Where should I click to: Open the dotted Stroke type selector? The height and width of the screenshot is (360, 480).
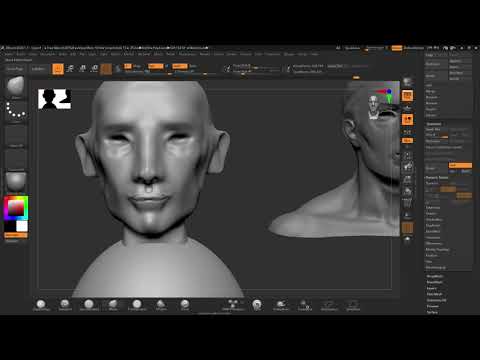tap(16, 111)
